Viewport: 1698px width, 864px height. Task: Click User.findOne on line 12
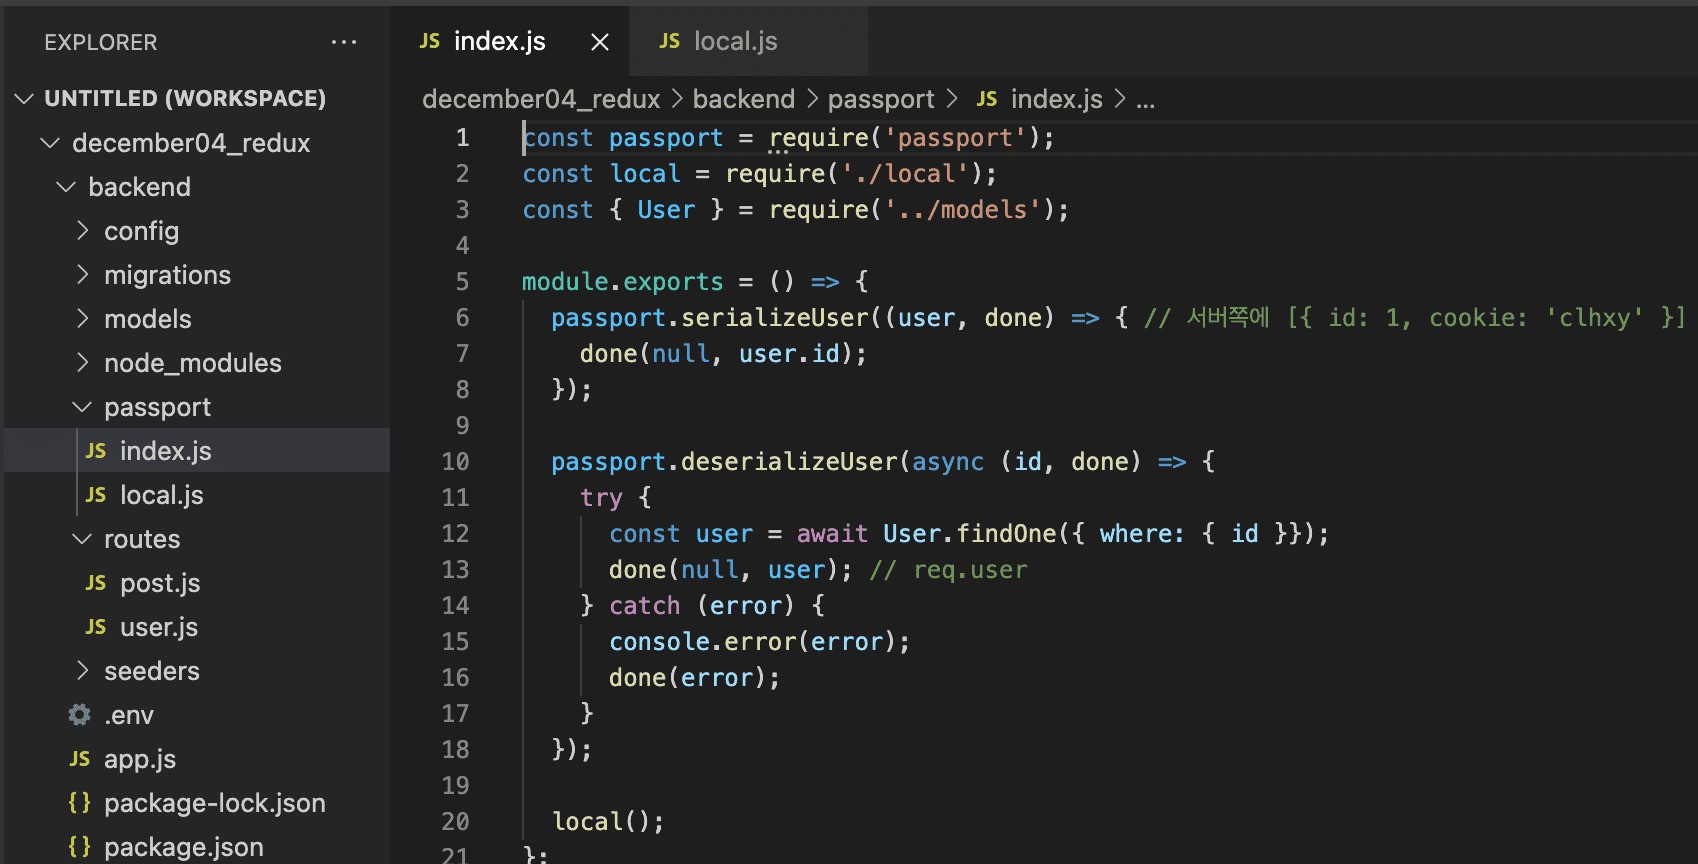pyautogui.click(x=970, y=534)
